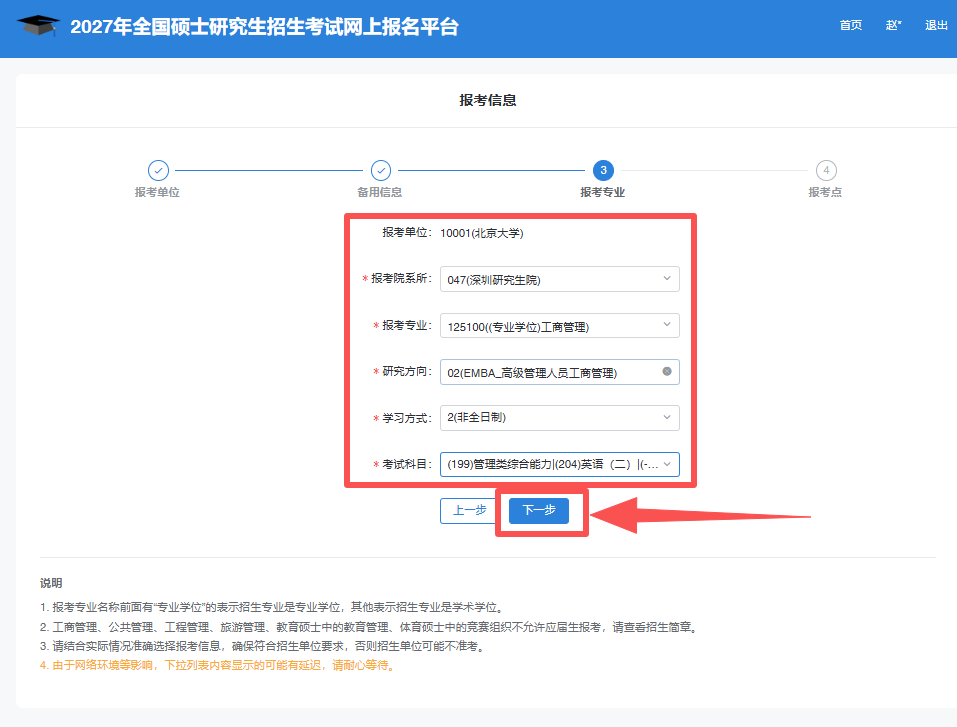Select the 125100 工商管理 combo box

point(560,325)
